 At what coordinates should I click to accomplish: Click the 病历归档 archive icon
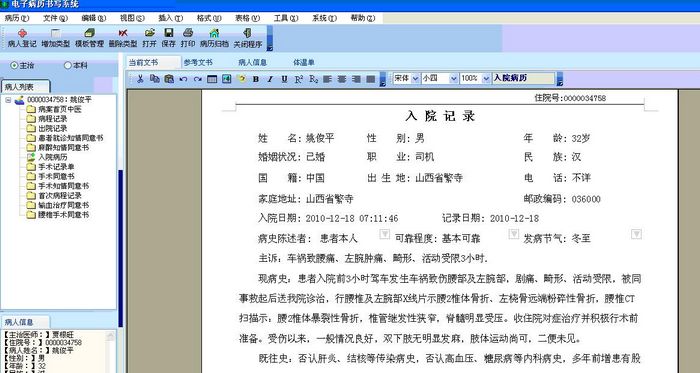click(x=214, y=38)
